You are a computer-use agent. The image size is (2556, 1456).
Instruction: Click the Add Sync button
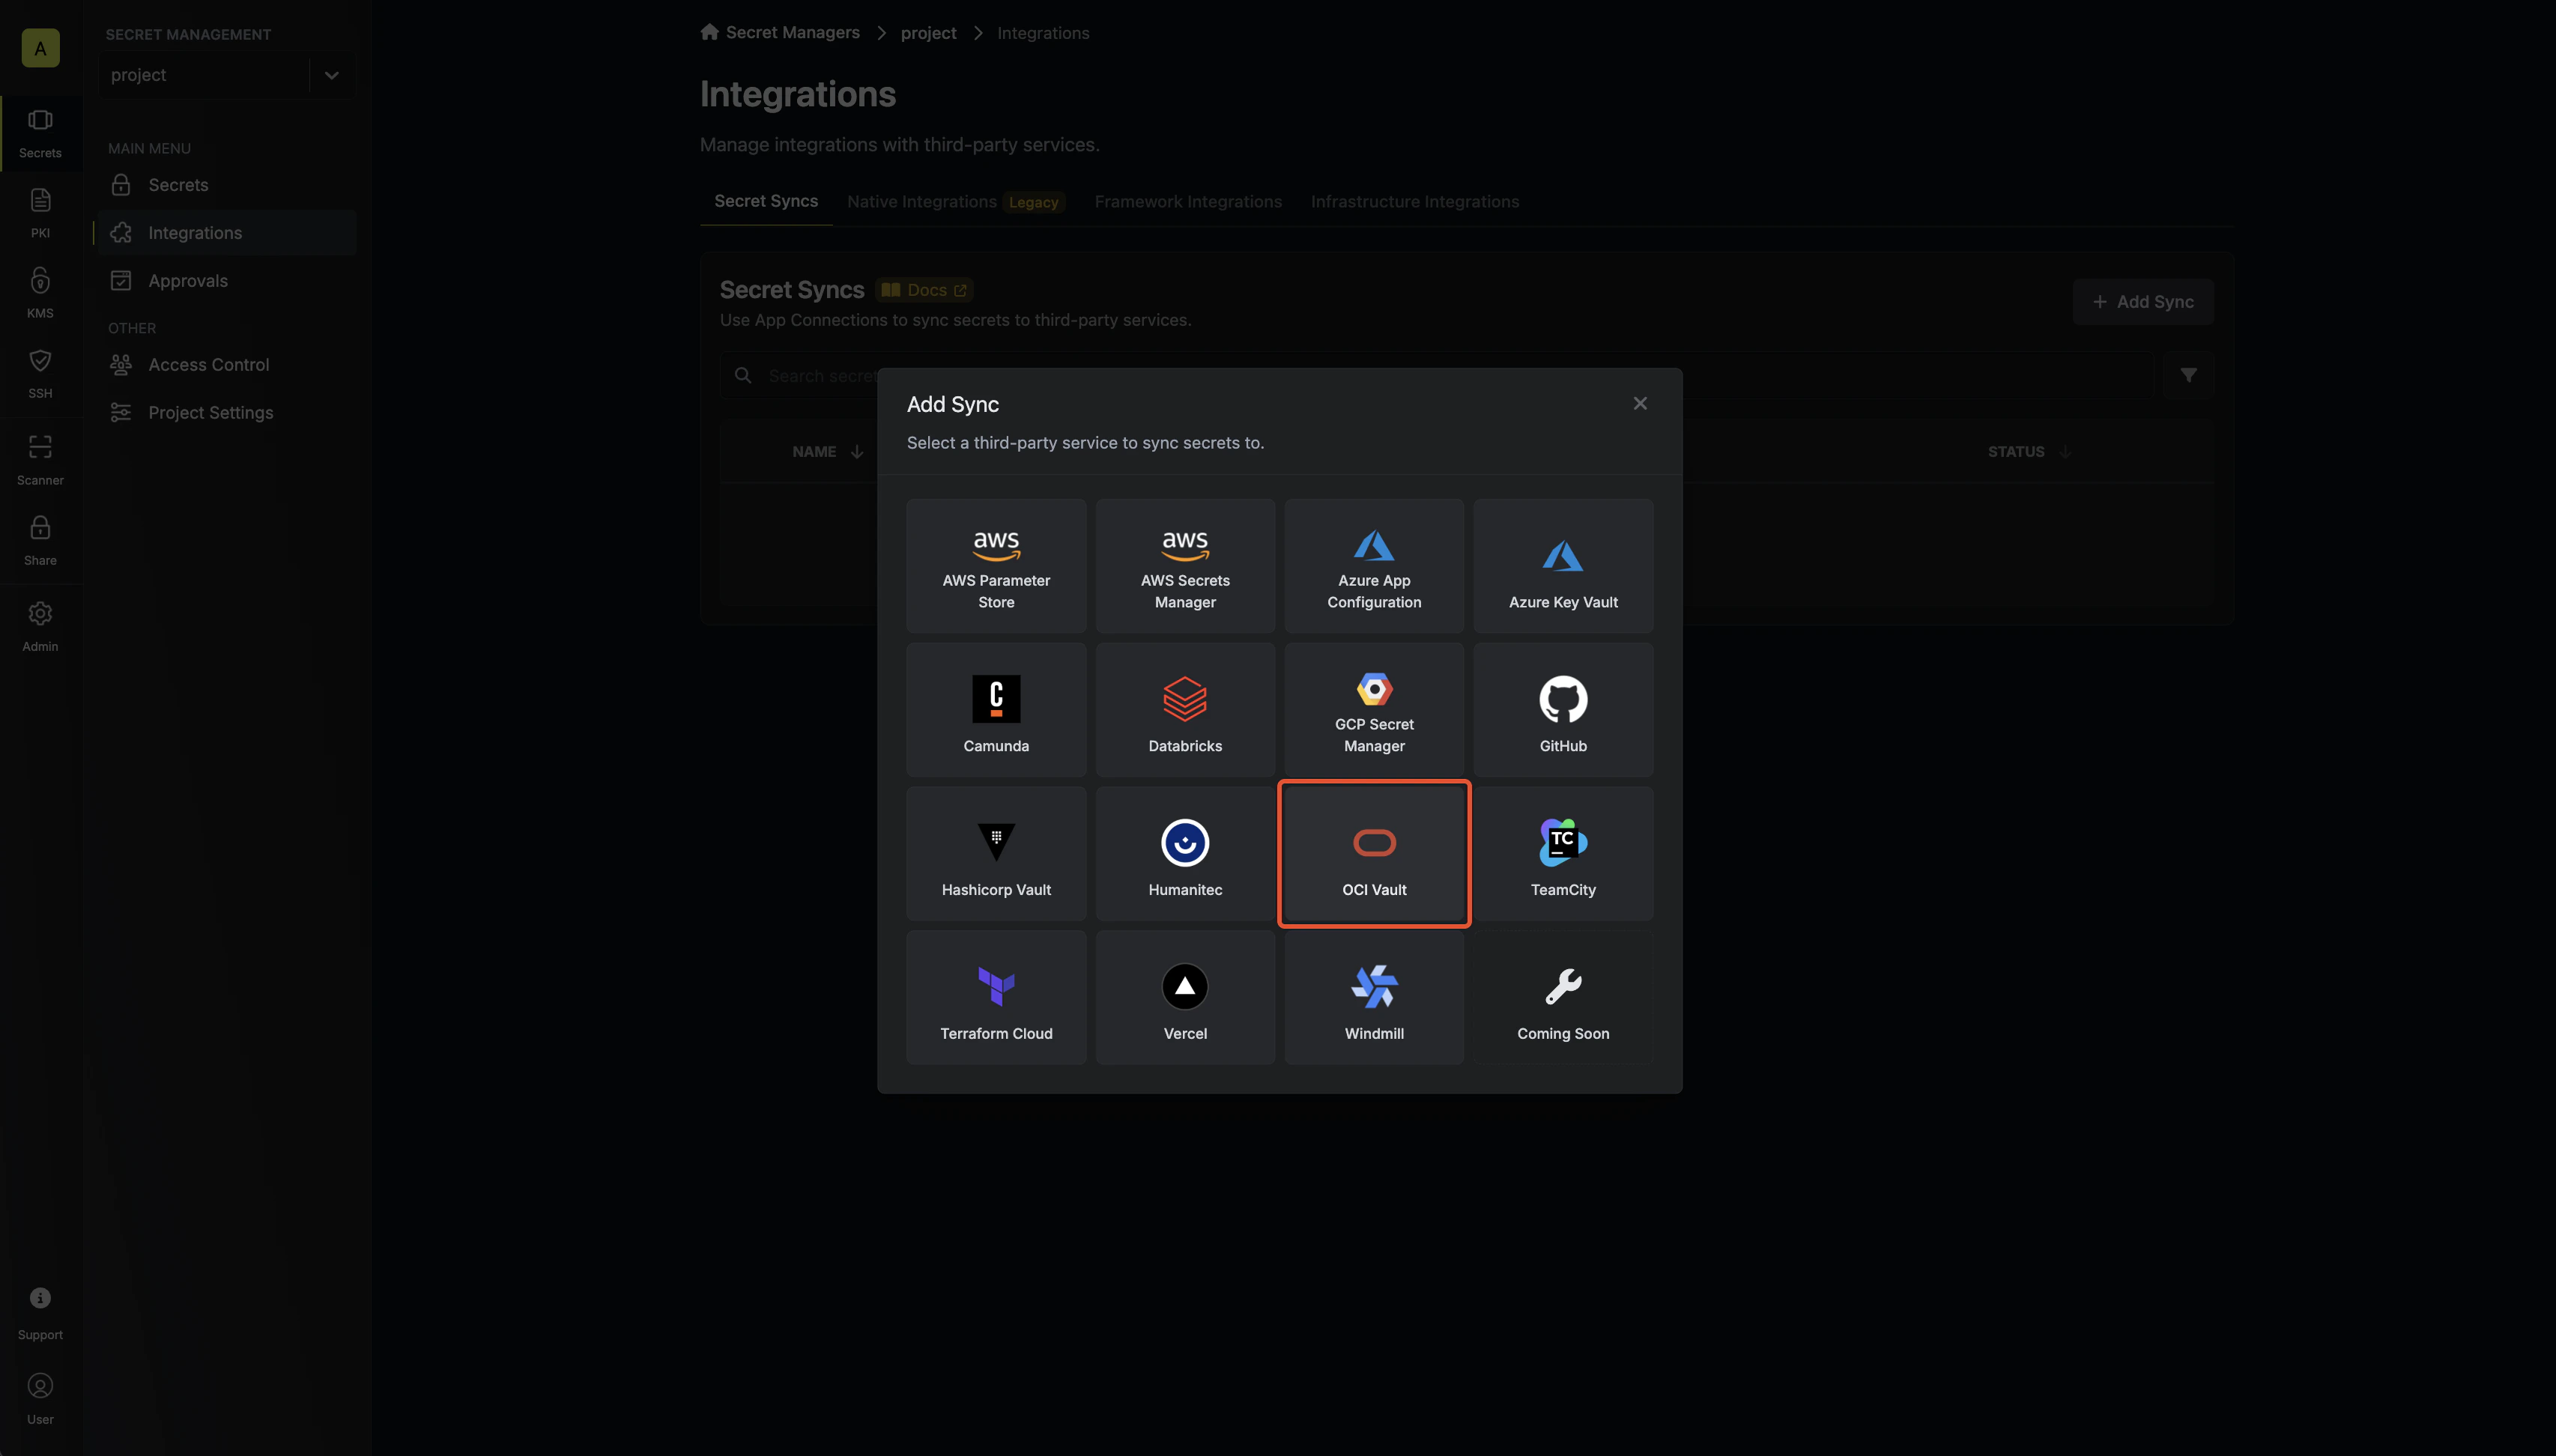[2143, 302]
